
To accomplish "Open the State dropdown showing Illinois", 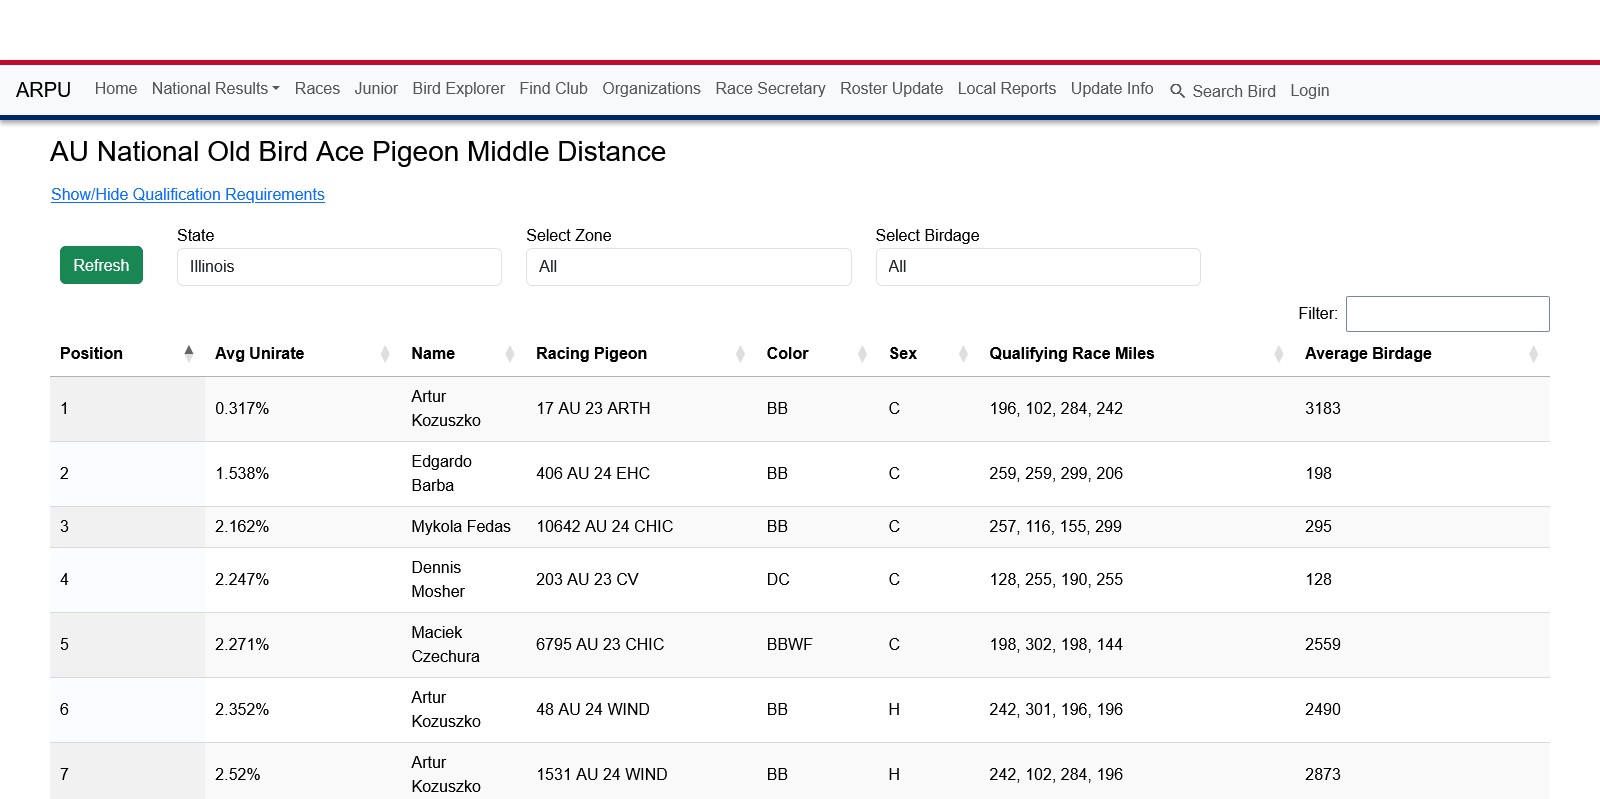I will click(339, 267).
